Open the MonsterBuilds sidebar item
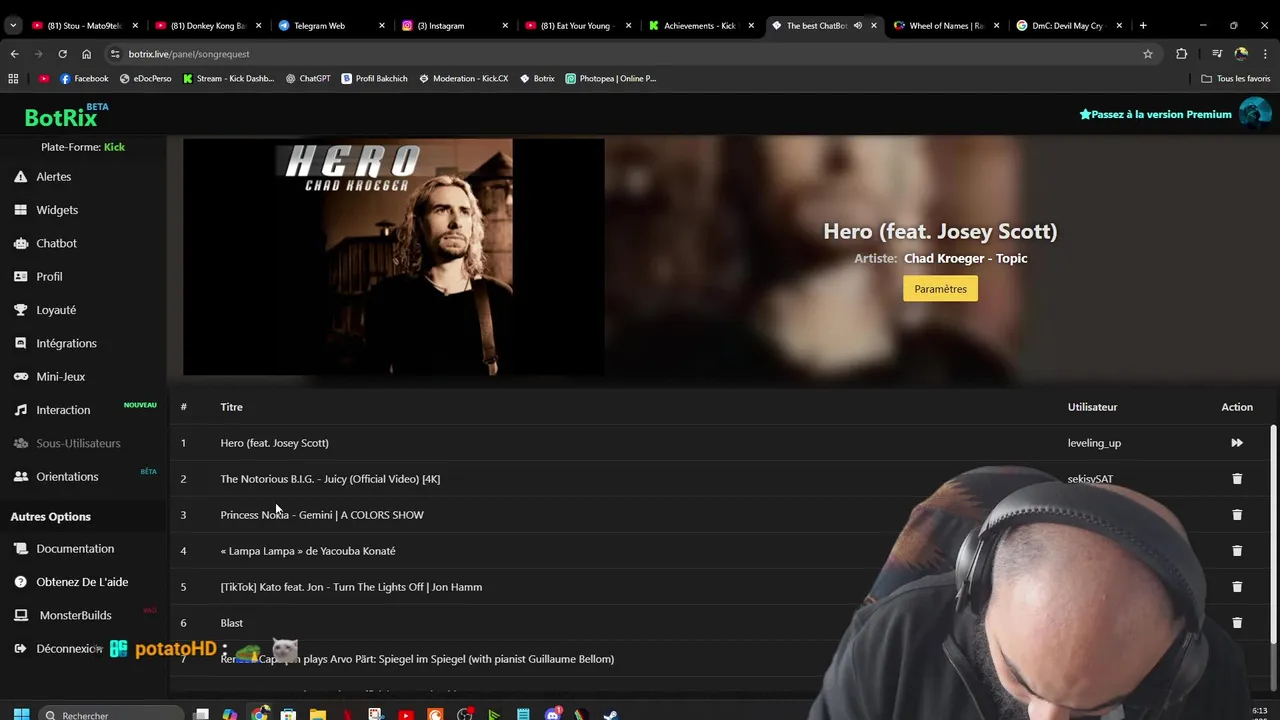The width and height of the screenshot is (1280, 720). pos(75,615)
